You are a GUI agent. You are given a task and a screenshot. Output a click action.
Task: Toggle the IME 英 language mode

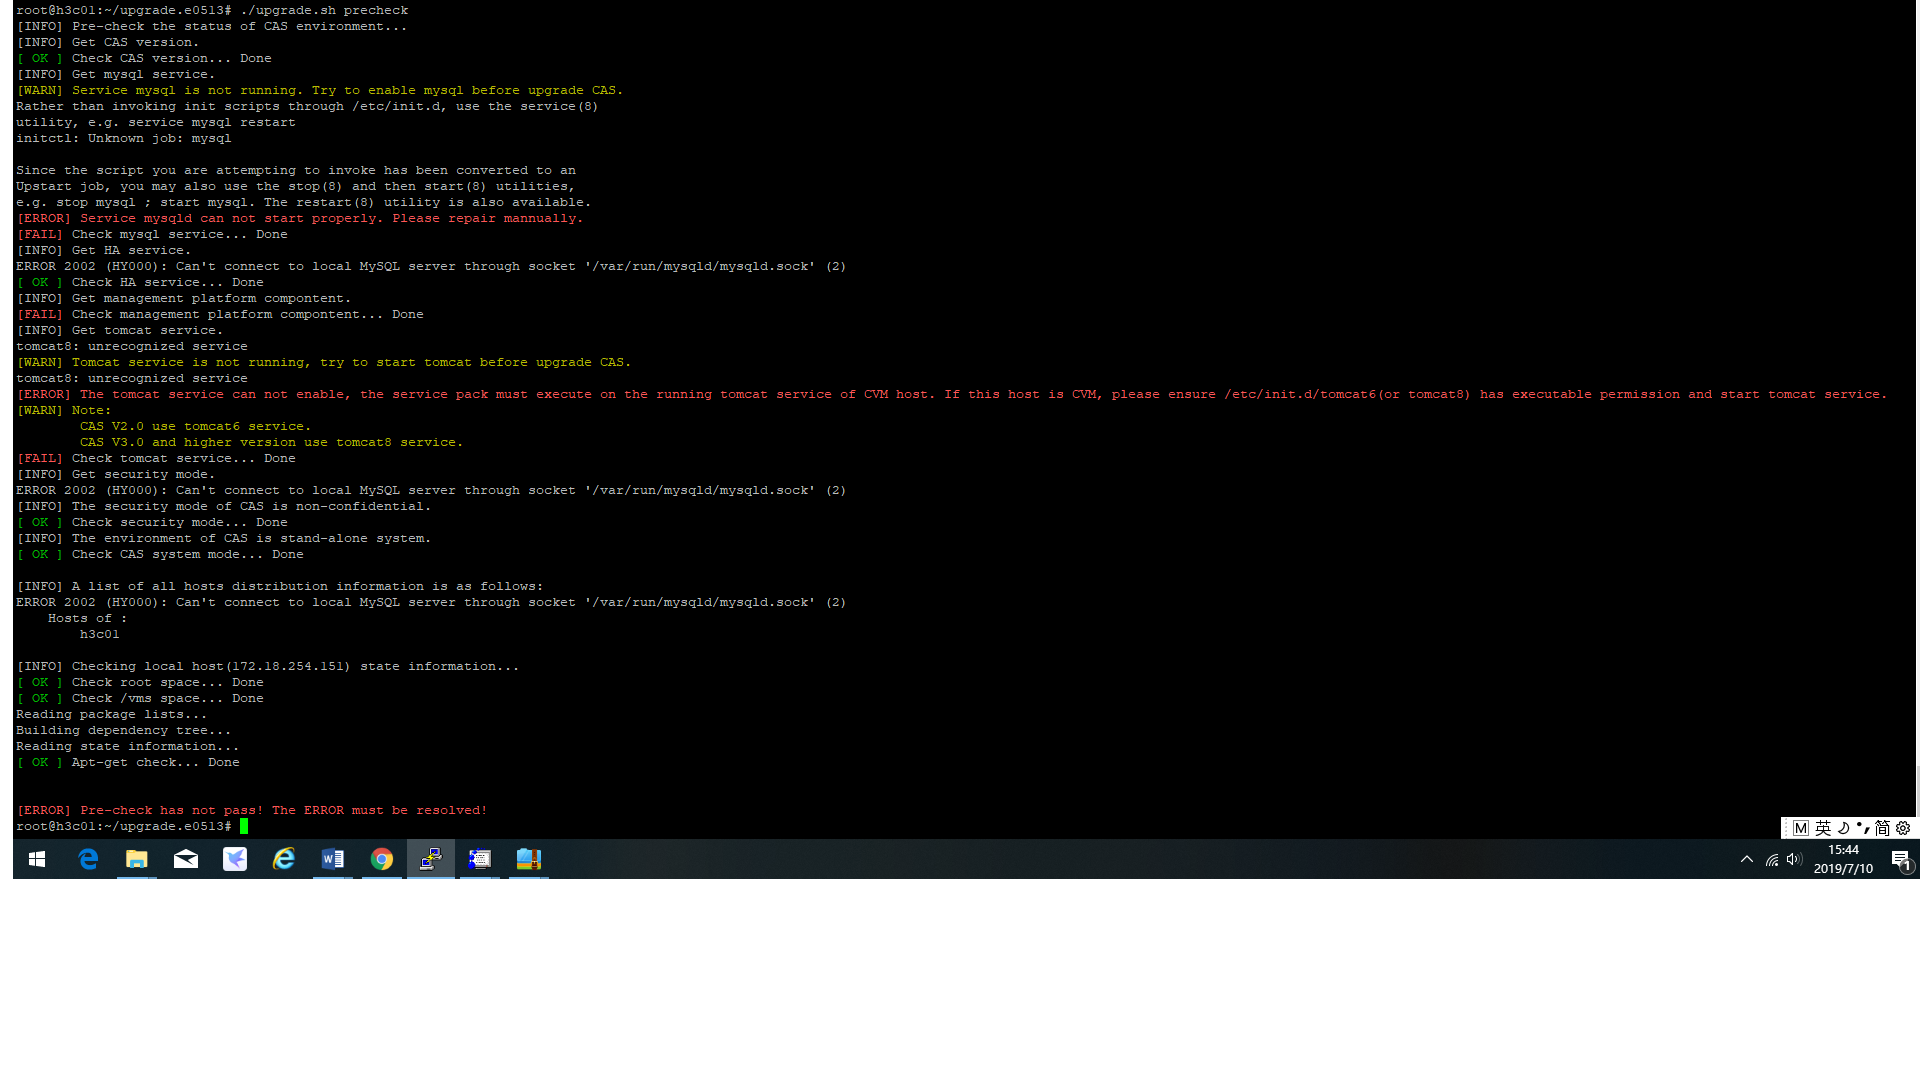coord(1823,828)
